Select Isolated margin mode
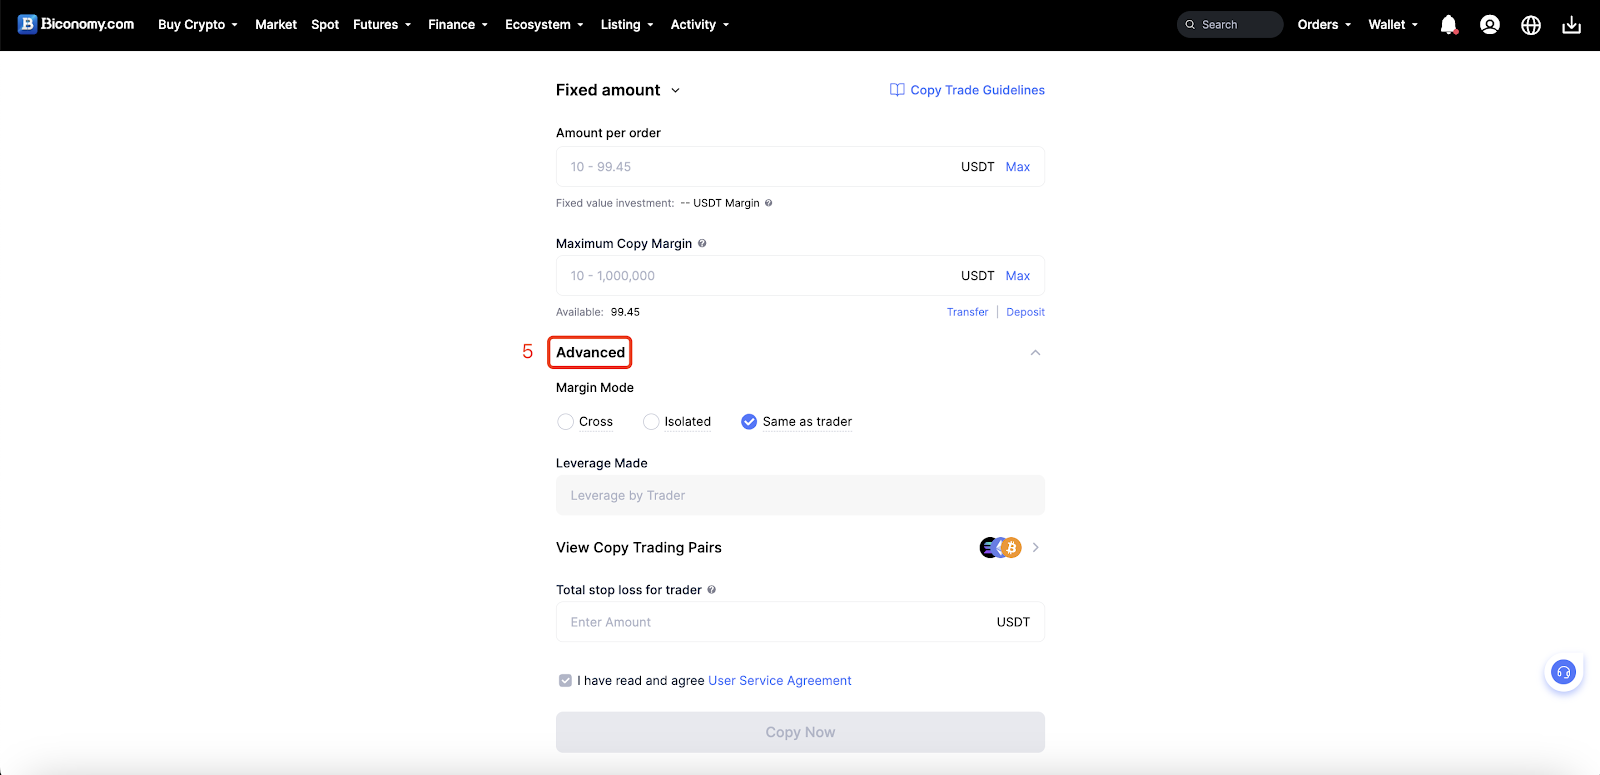 point(651,422)
